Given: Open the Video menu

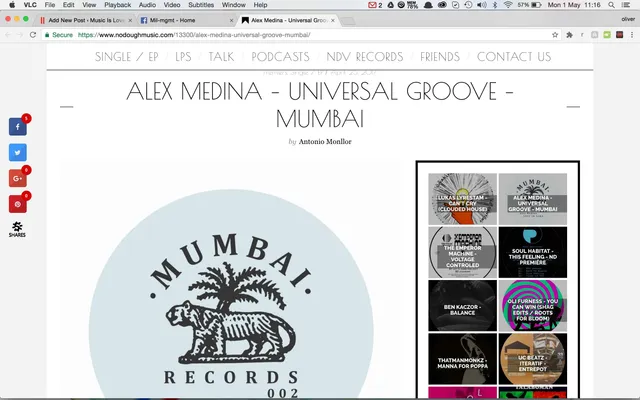Looking at the screenshot, I should pyautogui.click(x=172, y=5).
